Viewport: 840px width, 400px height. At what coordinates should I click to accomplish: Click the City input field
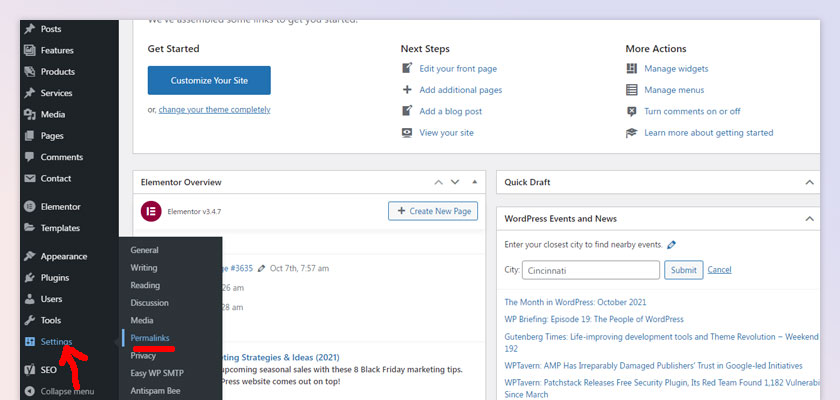click(591, 270)
